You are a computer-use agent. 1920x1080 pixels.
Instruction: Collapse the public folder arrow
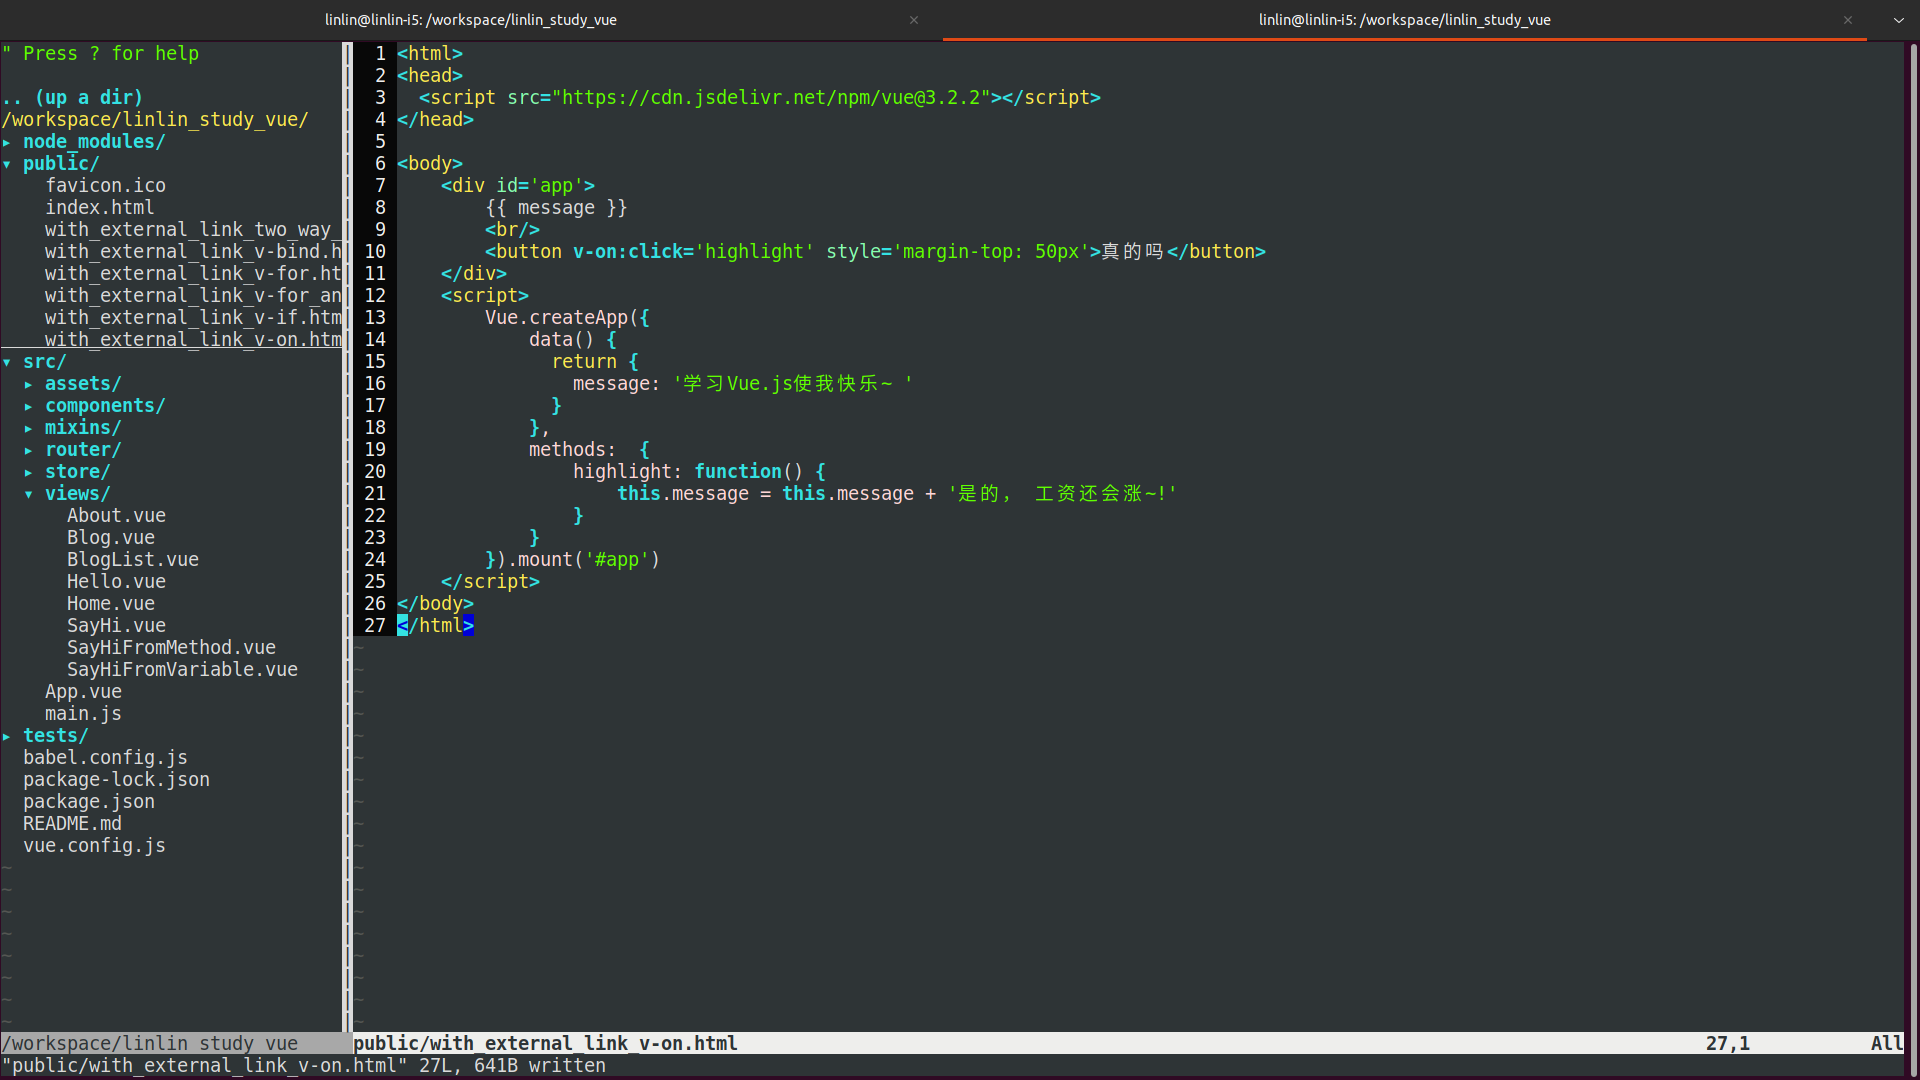7,164
